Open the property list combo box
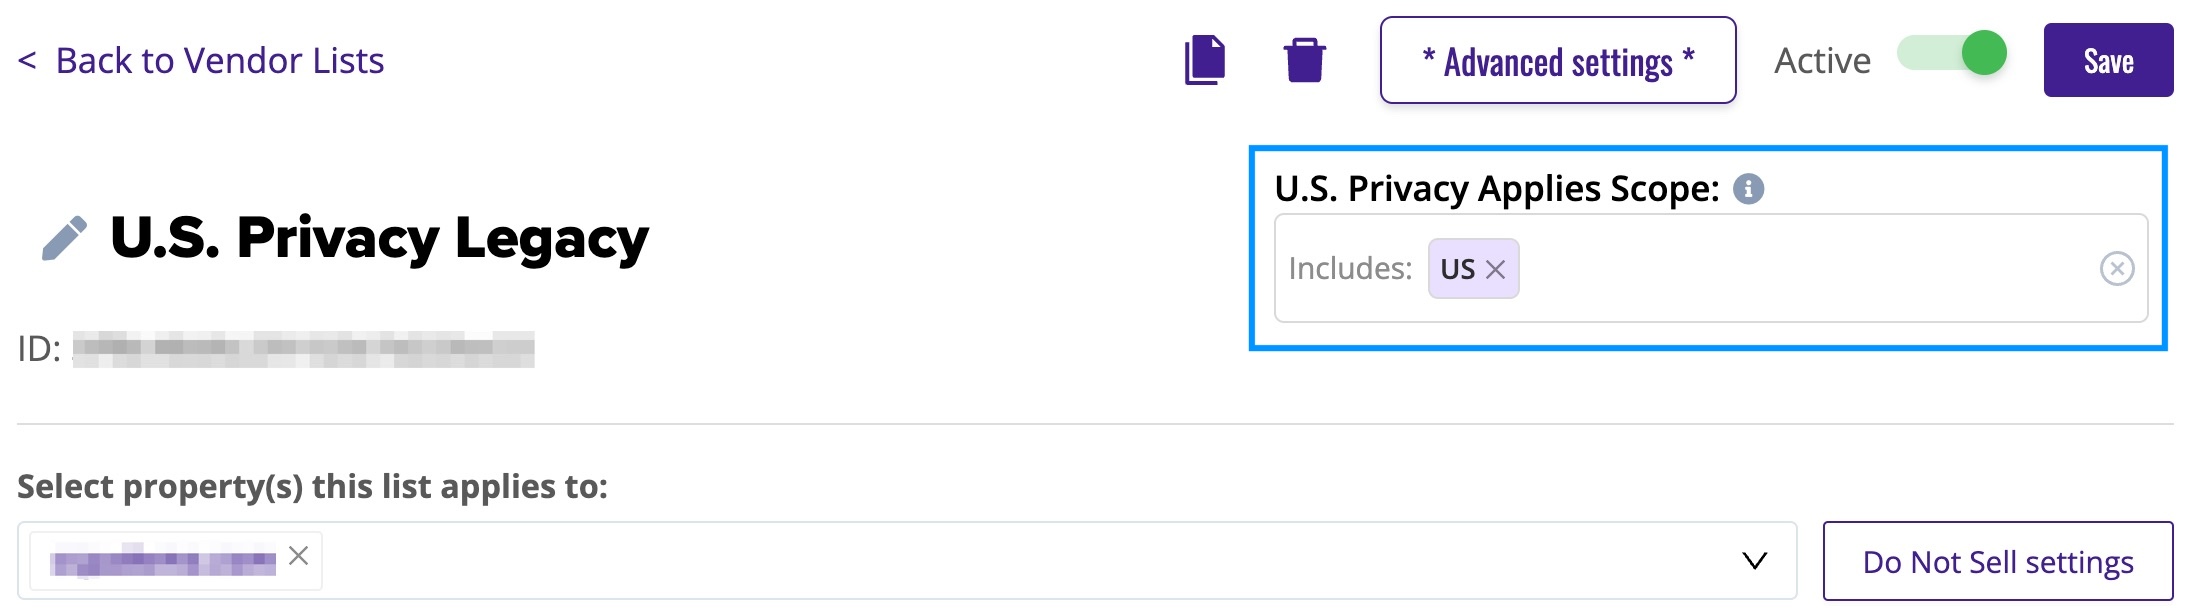This screenshot has width=2195, height=609. (x=907, y=561)
